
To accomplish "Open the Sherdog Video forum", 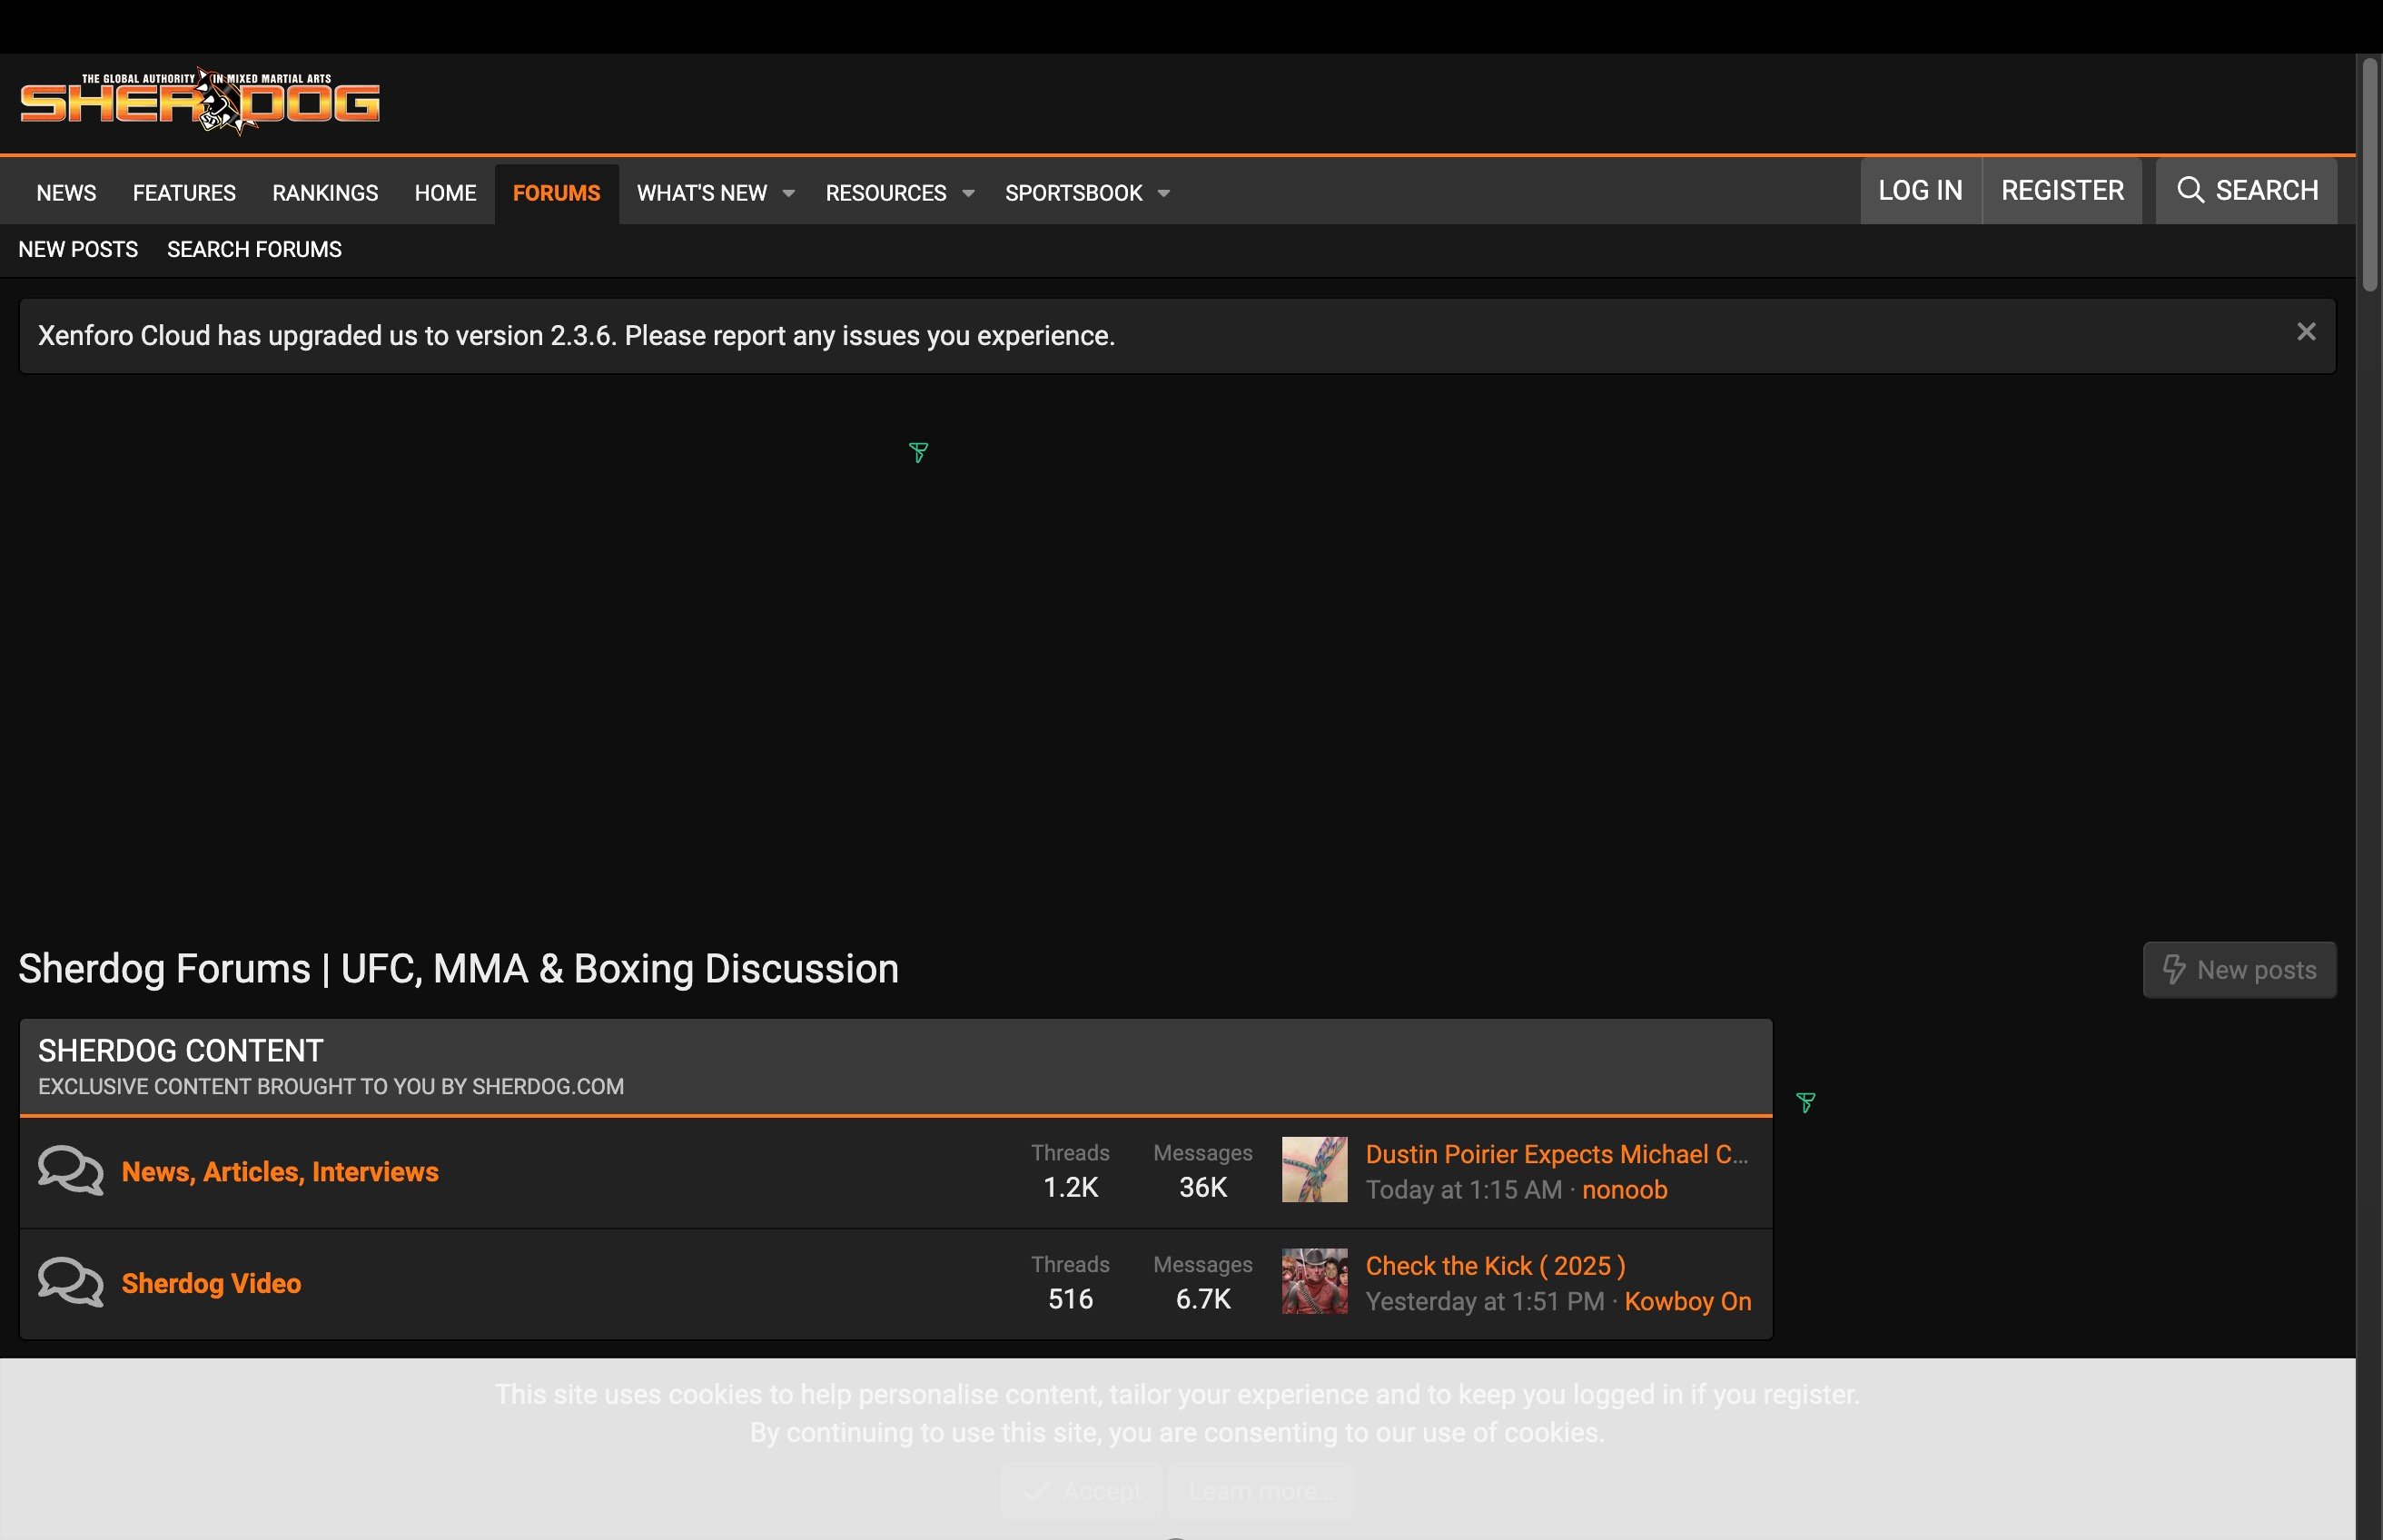I will click(211, 1284).
